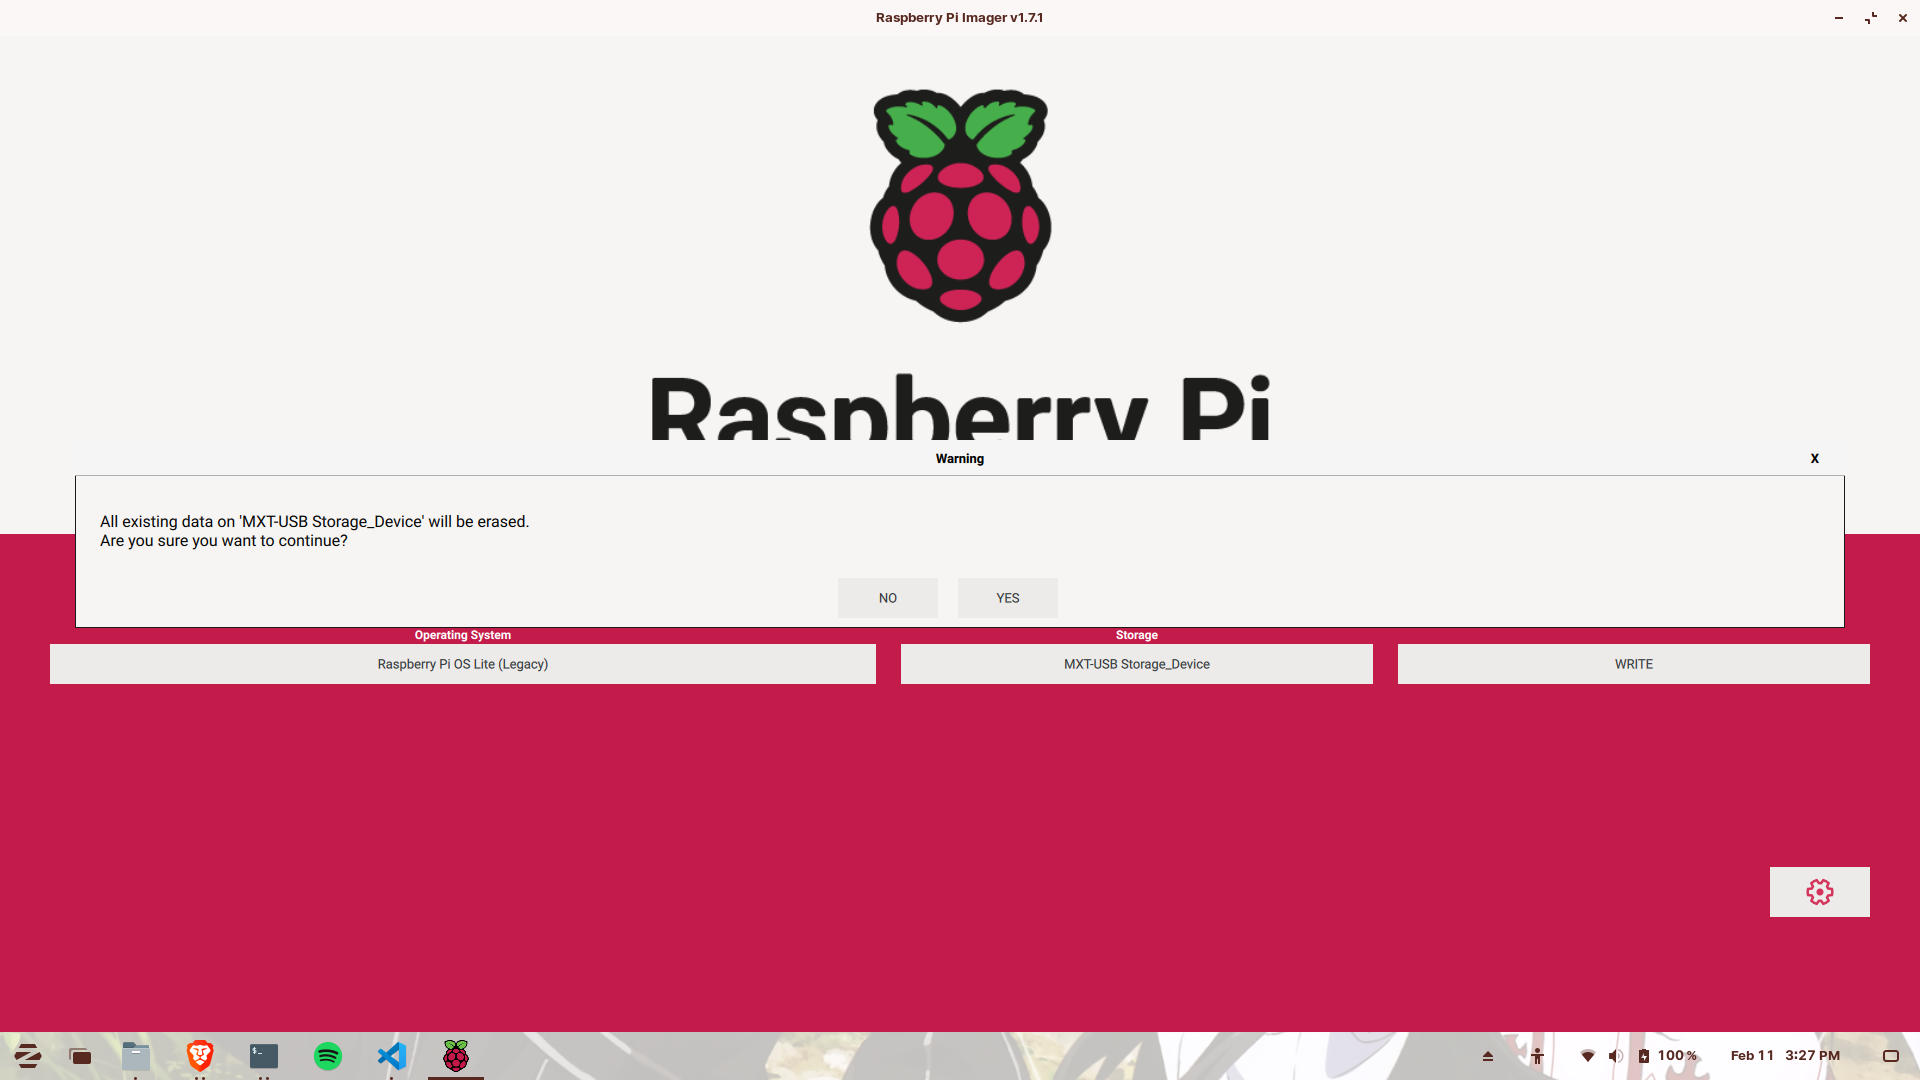Choose storage: MXT-USB Storage_Device button

(x=1136, y=664)
